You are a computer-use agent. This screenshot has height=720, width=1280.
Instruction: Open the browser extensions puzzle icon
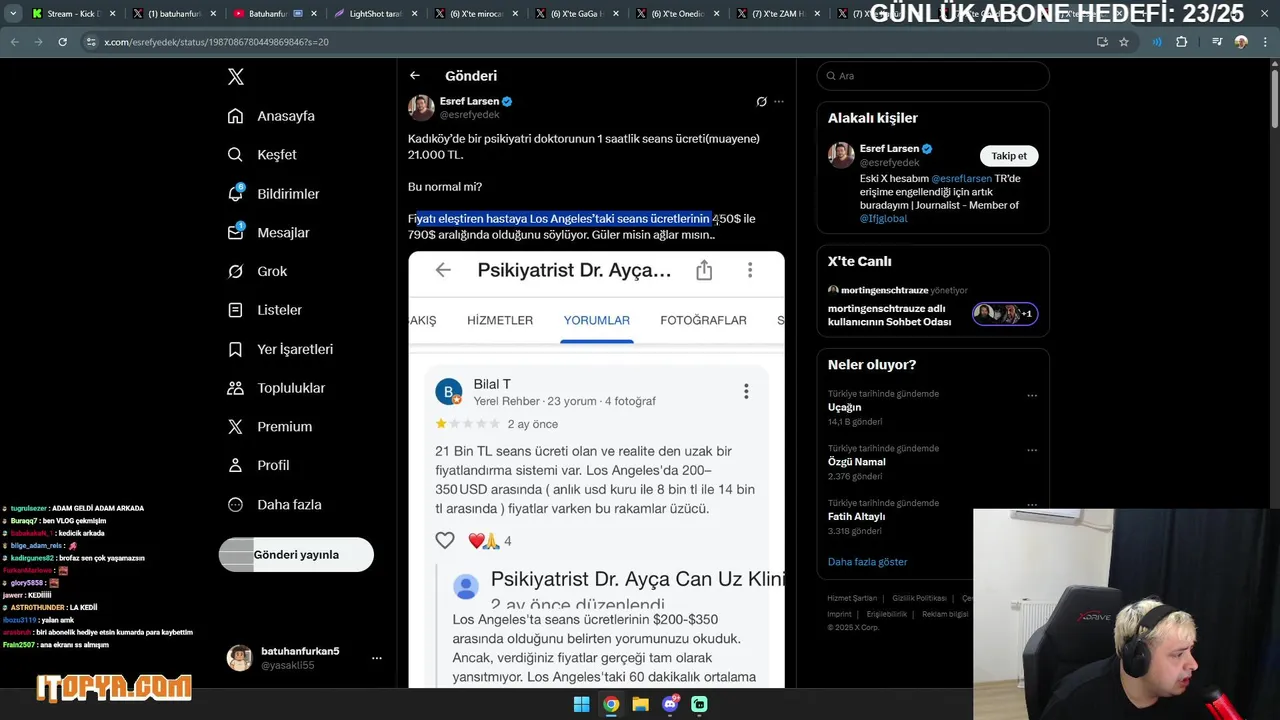pyautogui.click(x=1181, y=42)
